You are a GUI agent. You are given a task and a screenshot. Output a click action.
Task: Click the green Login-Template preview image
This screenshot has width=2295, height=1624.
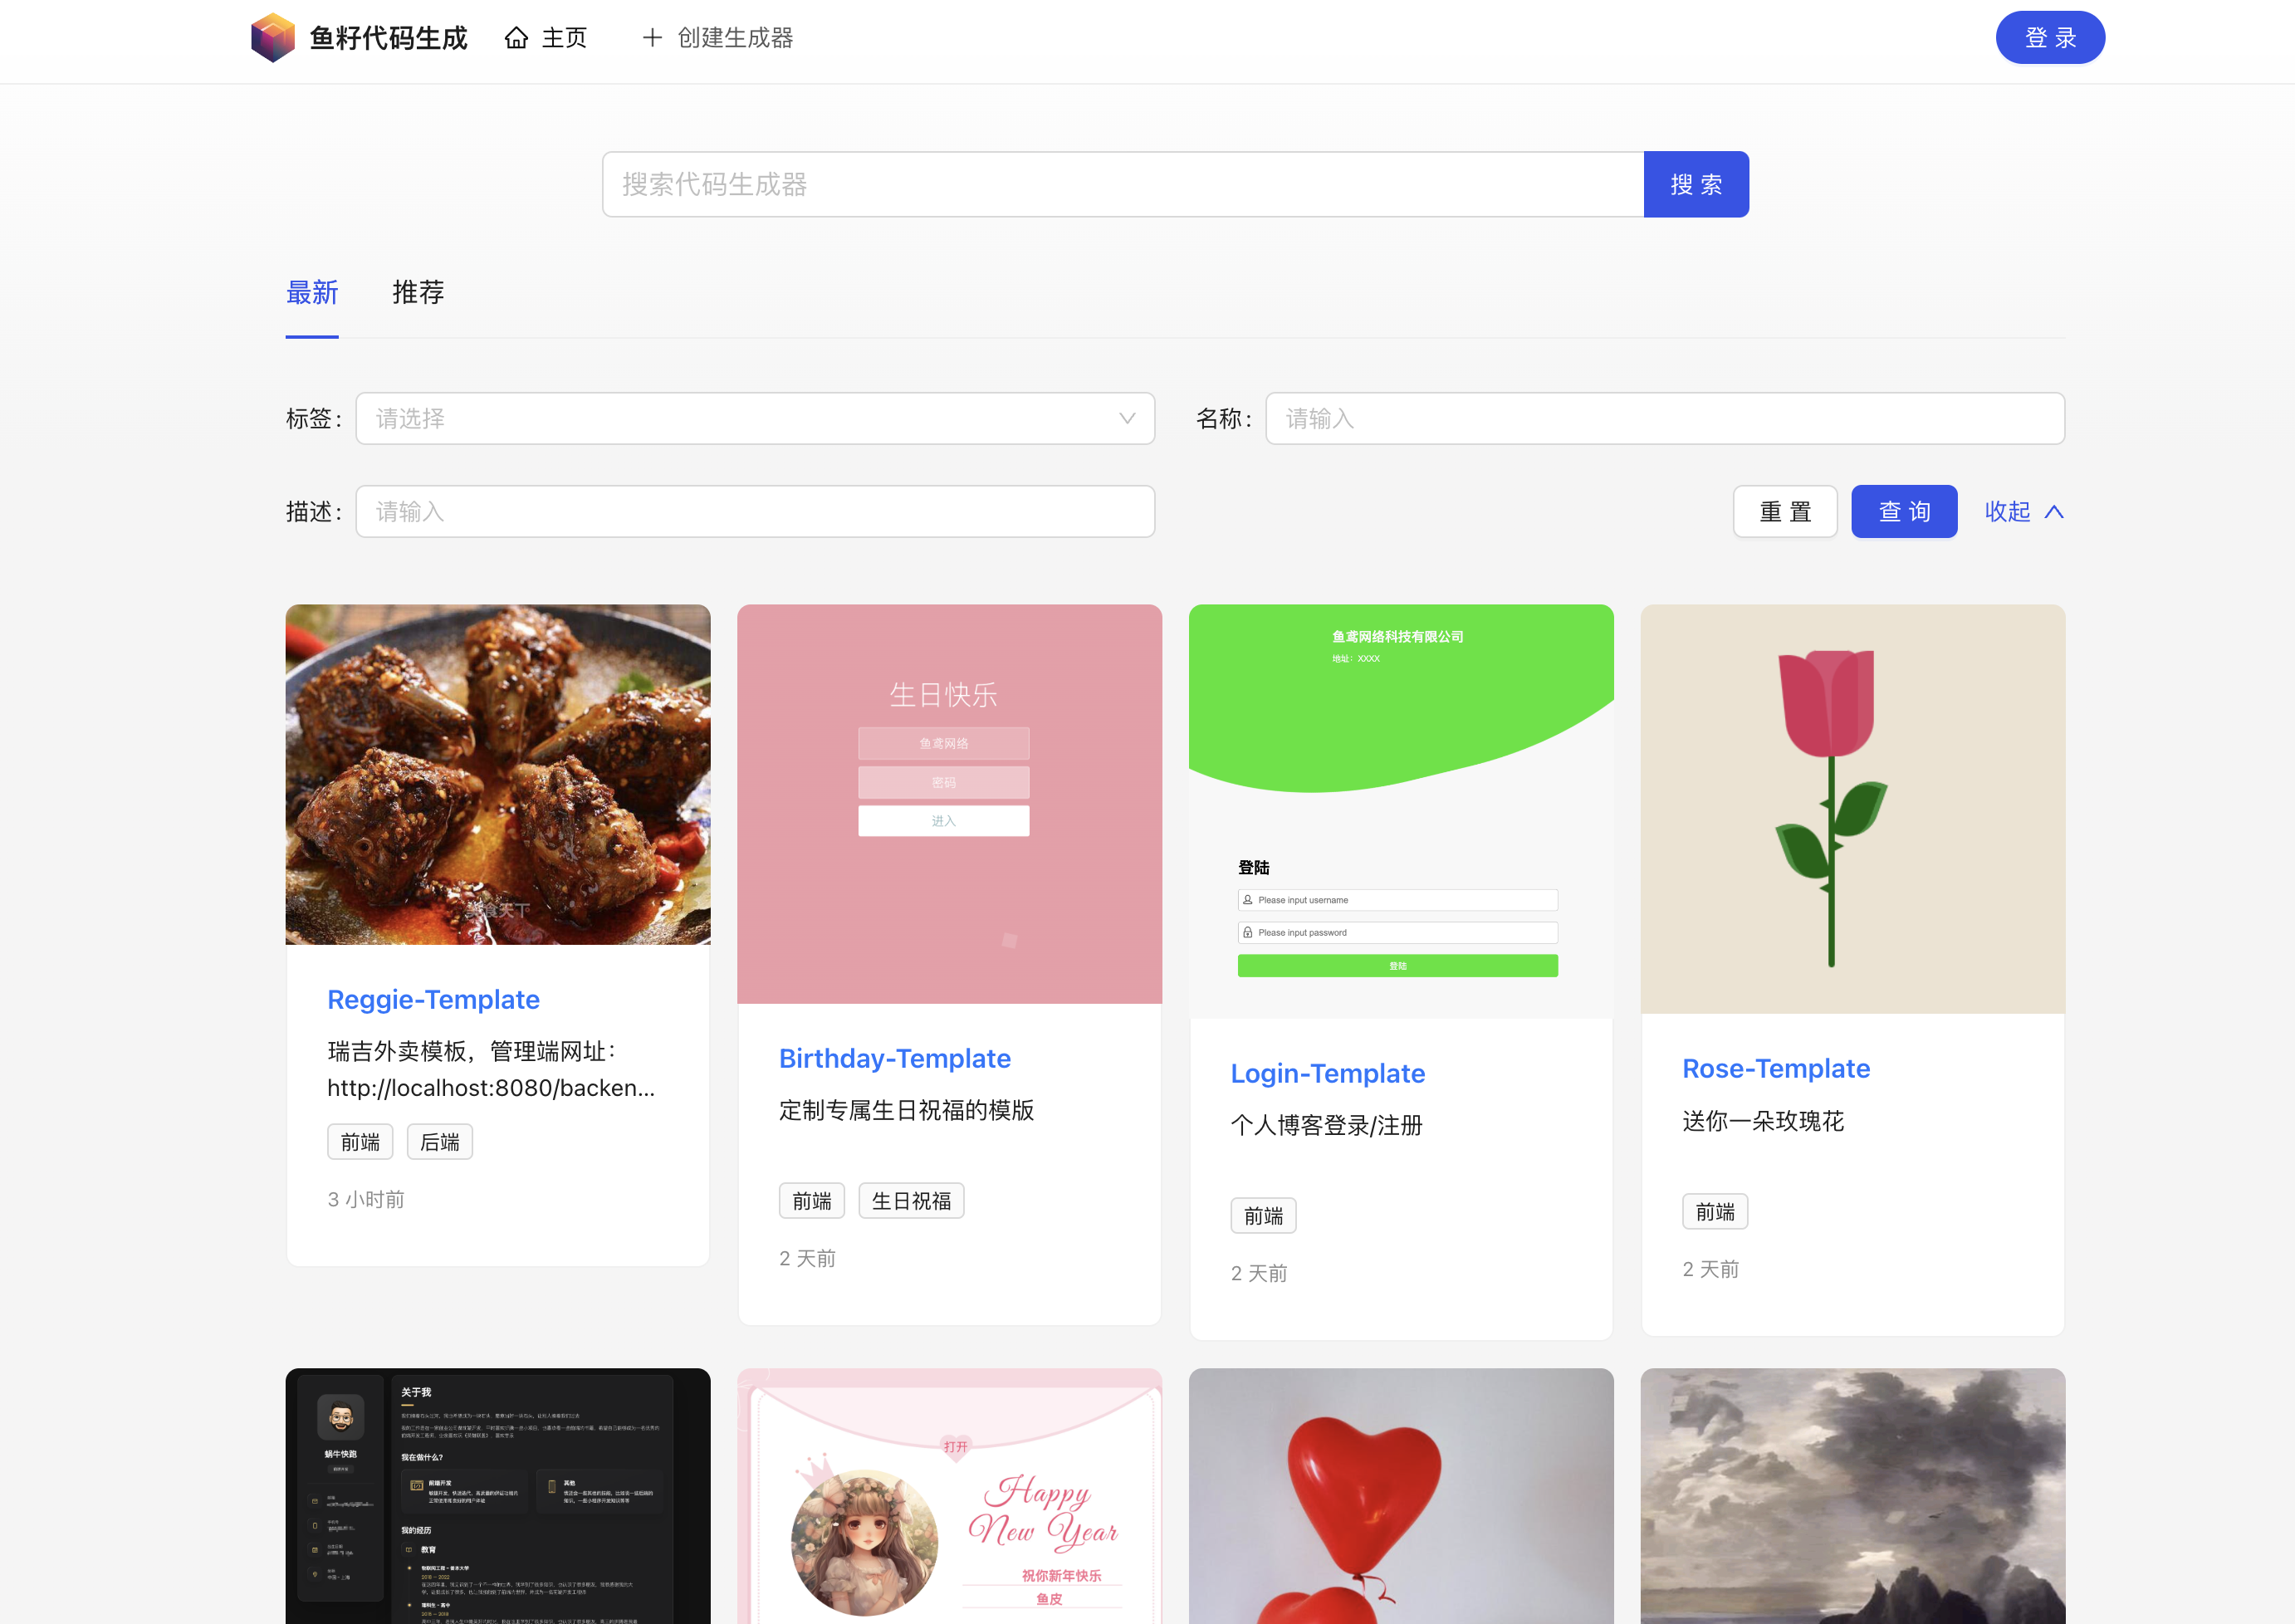tap(1400, 810)
